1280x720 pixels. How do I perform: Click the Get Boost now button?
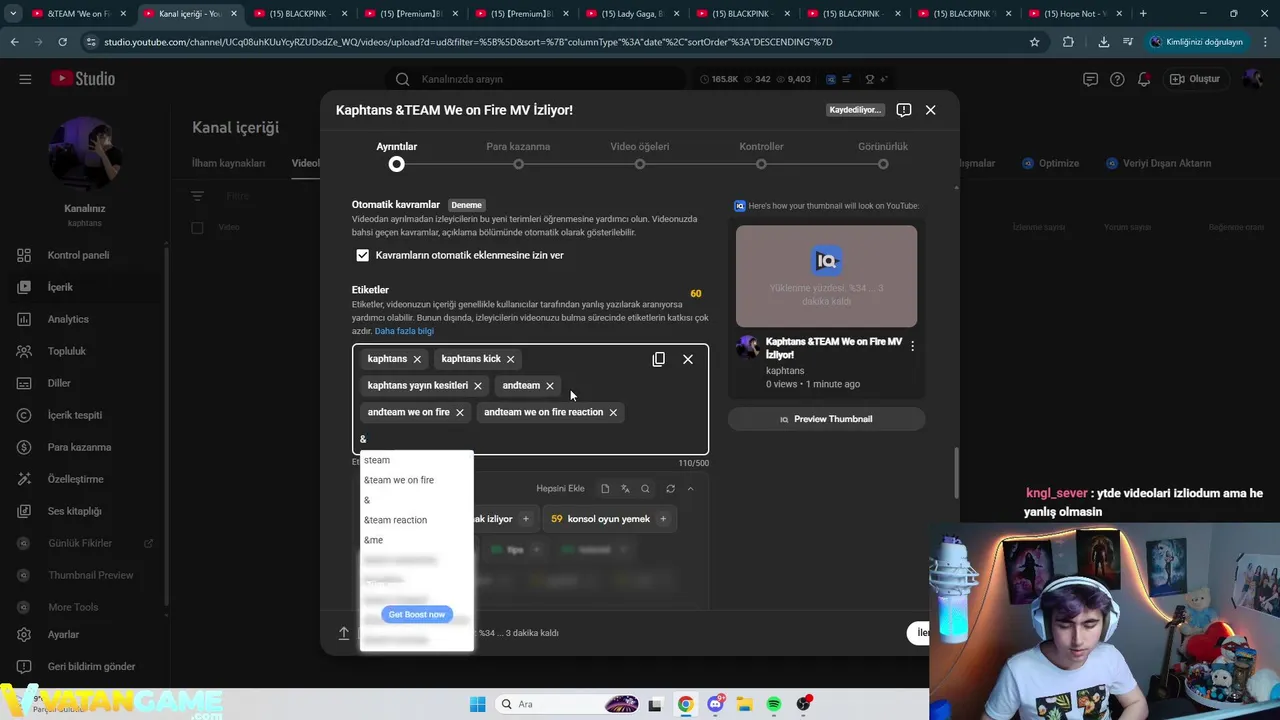coord(417,614)
